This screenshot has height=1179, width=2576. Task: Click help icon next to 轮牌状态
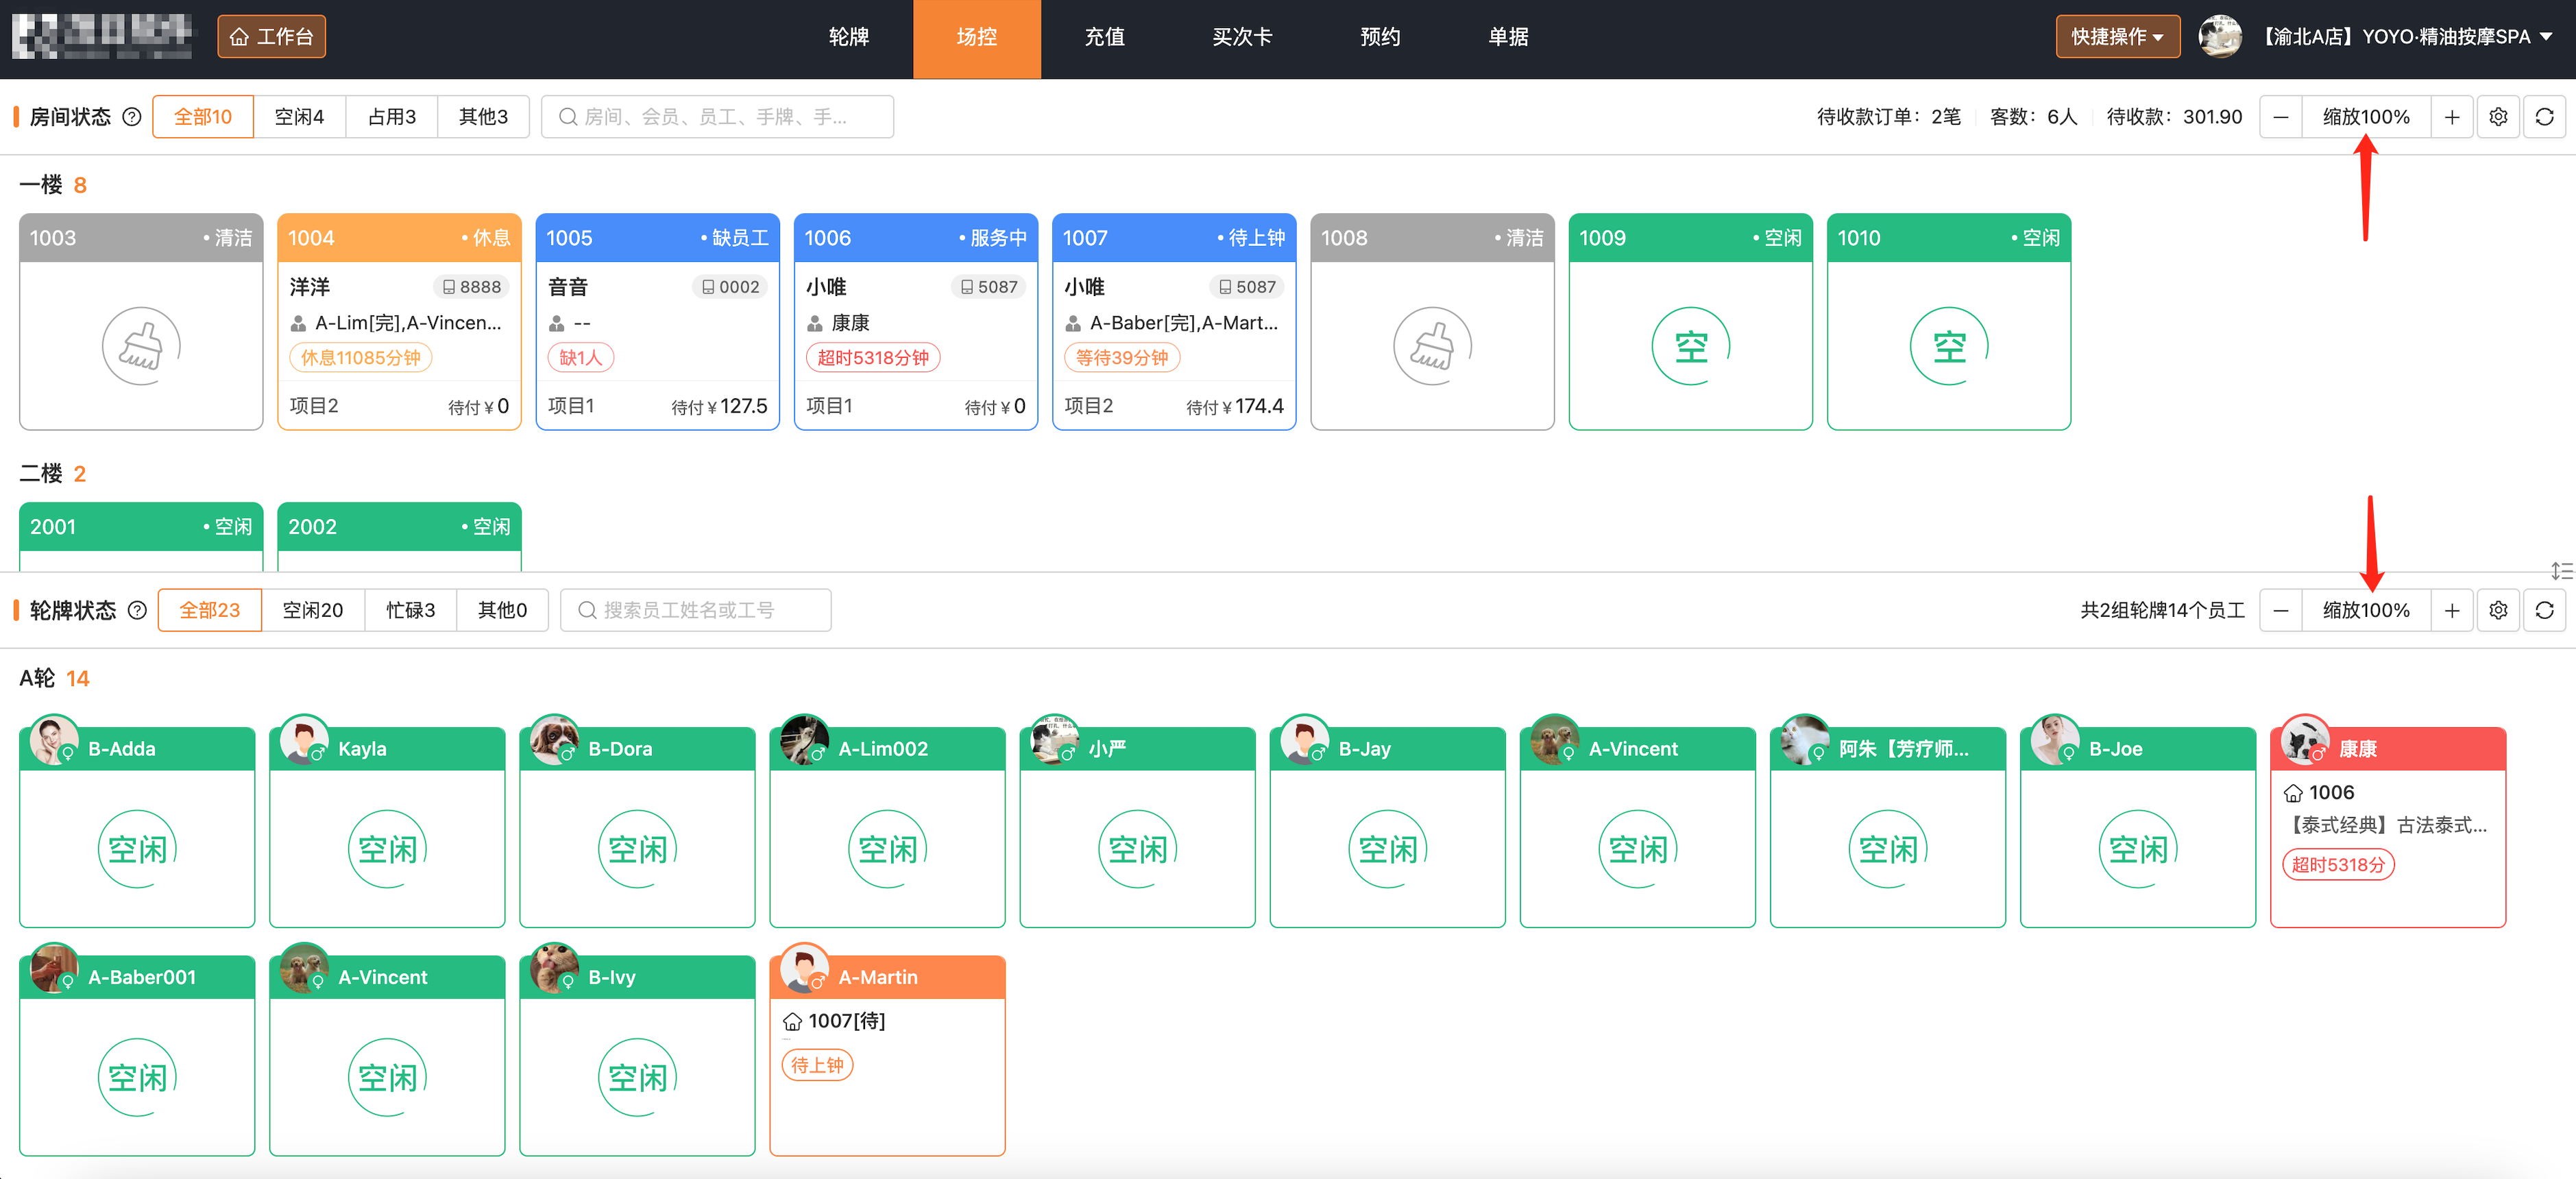[138, 610]
